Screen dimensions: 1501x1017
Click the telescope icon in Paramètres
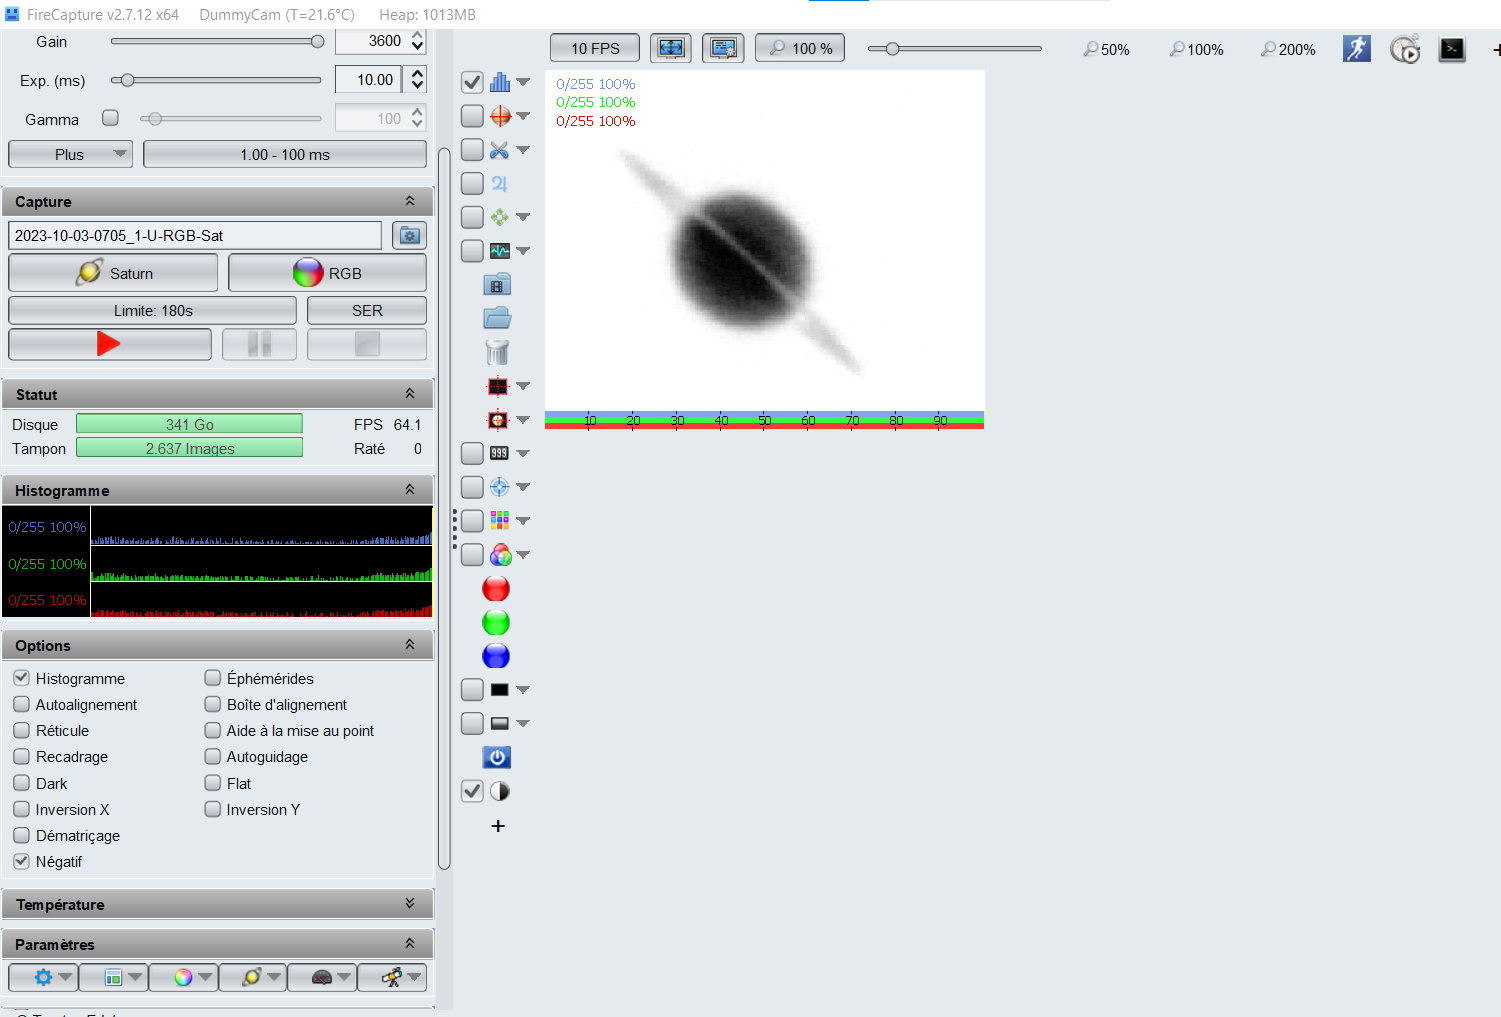[392, 977]
